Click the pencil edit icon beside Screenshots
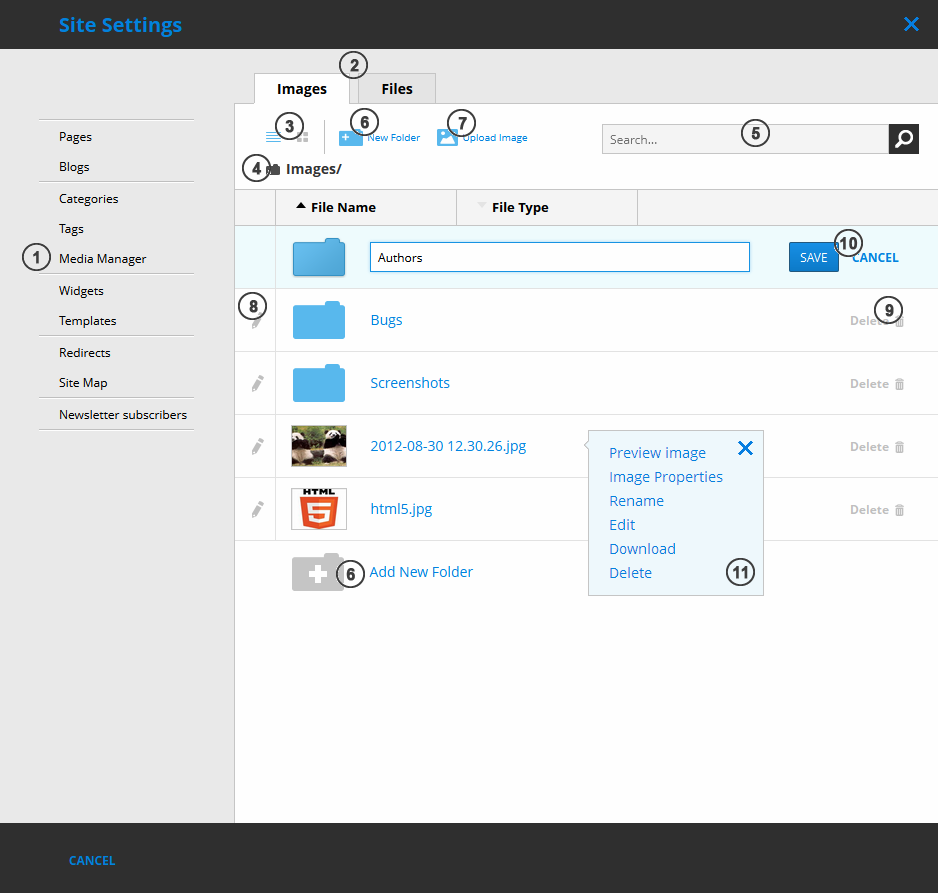This screenshot has width=938, height=893. click(257, 383)
